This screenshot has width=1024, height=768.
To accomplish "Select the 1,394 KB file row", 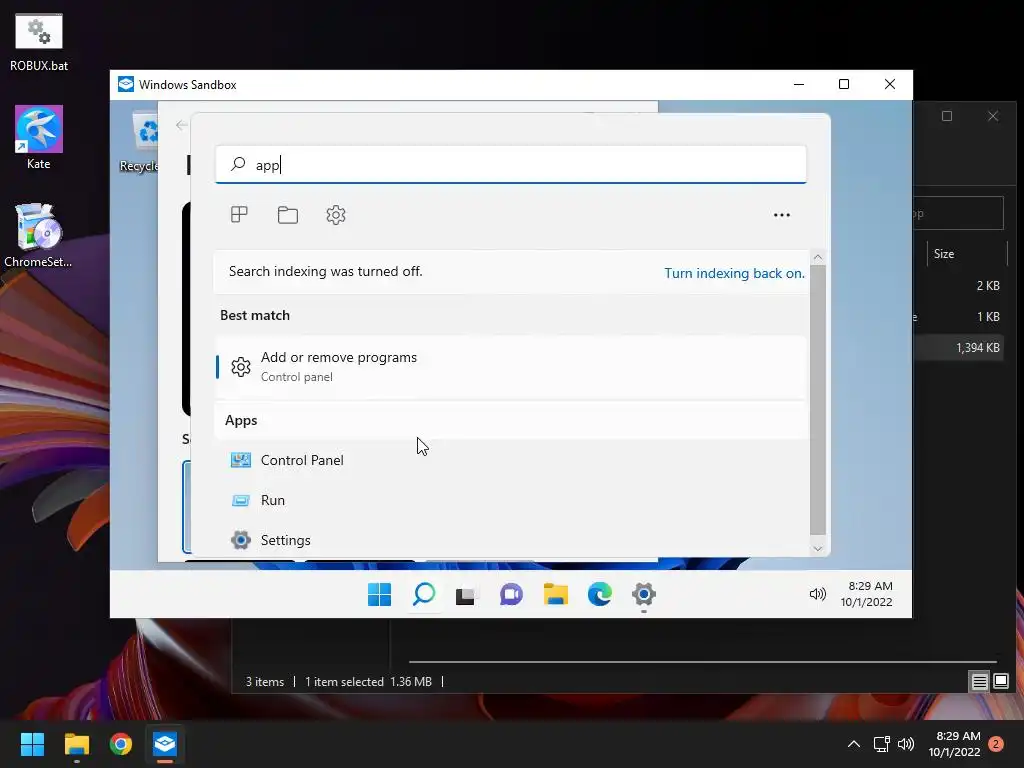I will pos(958,347).
